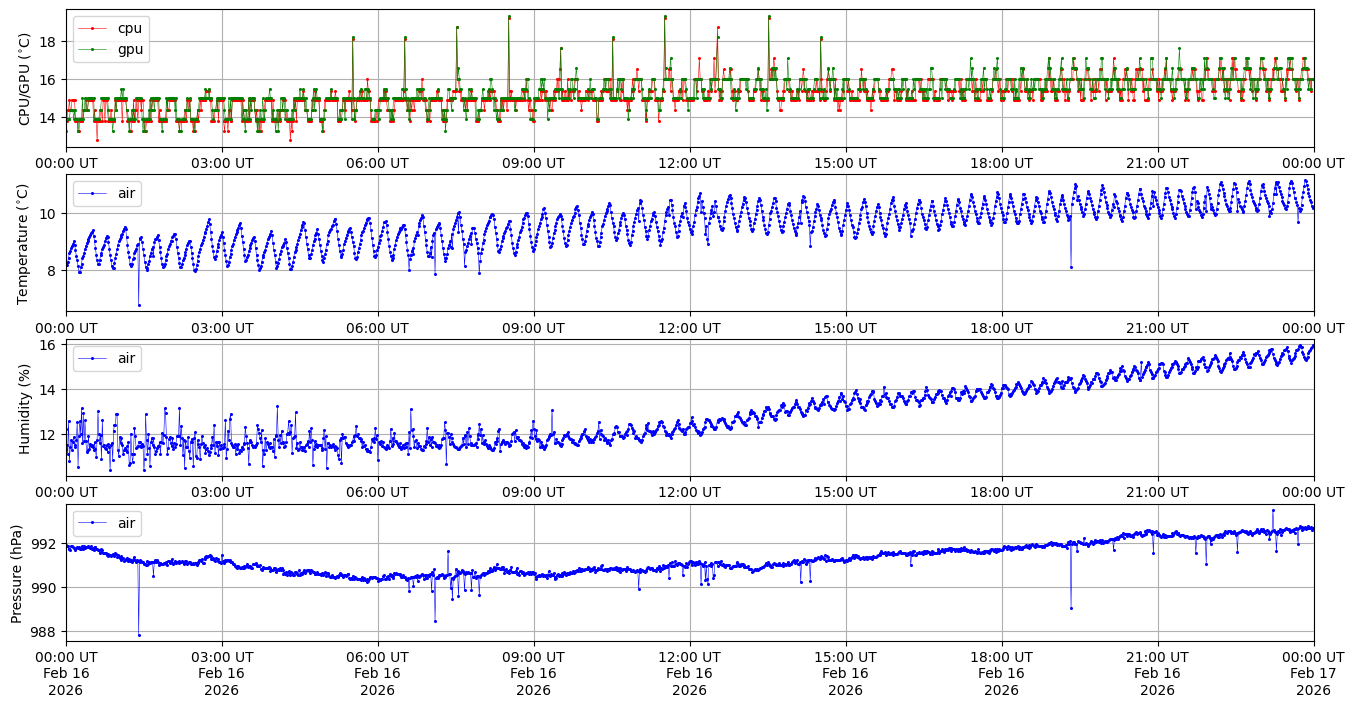Click the lowest pressure outlier point near 988
Screen dimensions: 1354x707
point(139,635)
